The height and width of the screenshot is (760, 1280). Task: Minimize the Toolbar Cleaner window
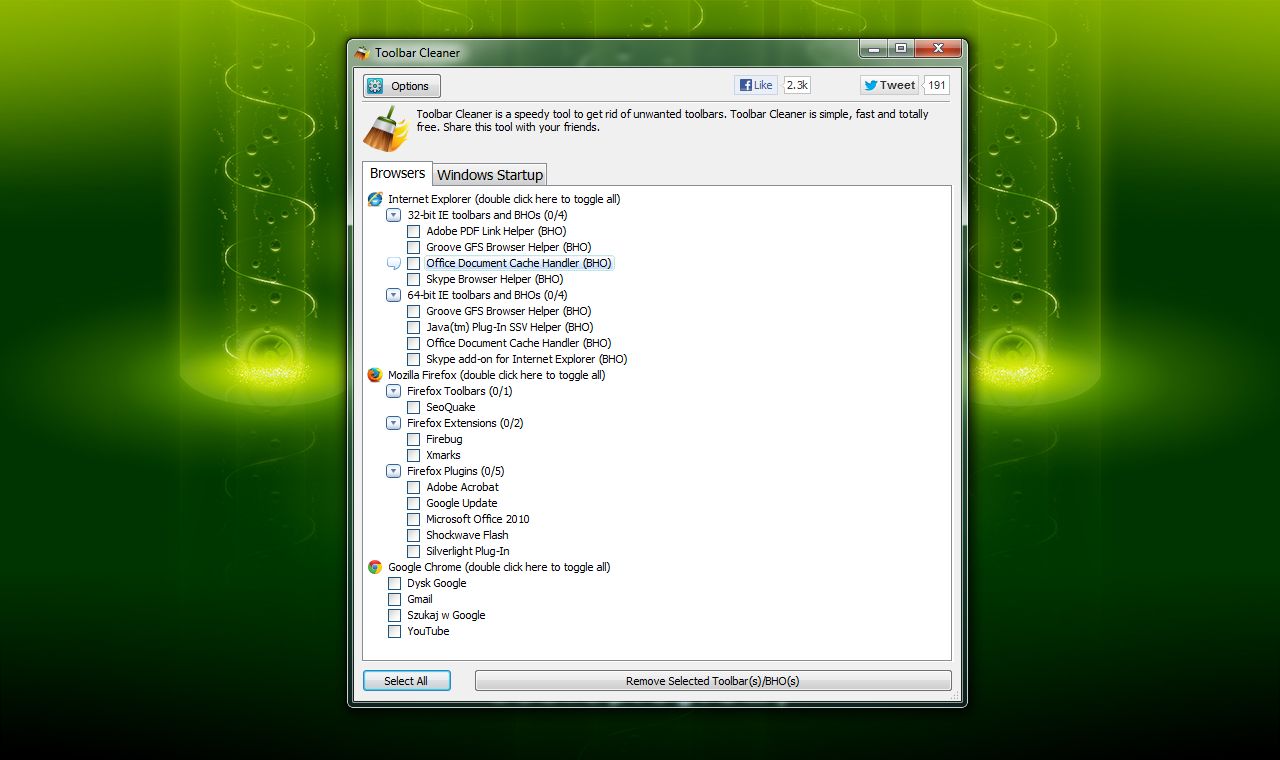(x=873, y=48)
